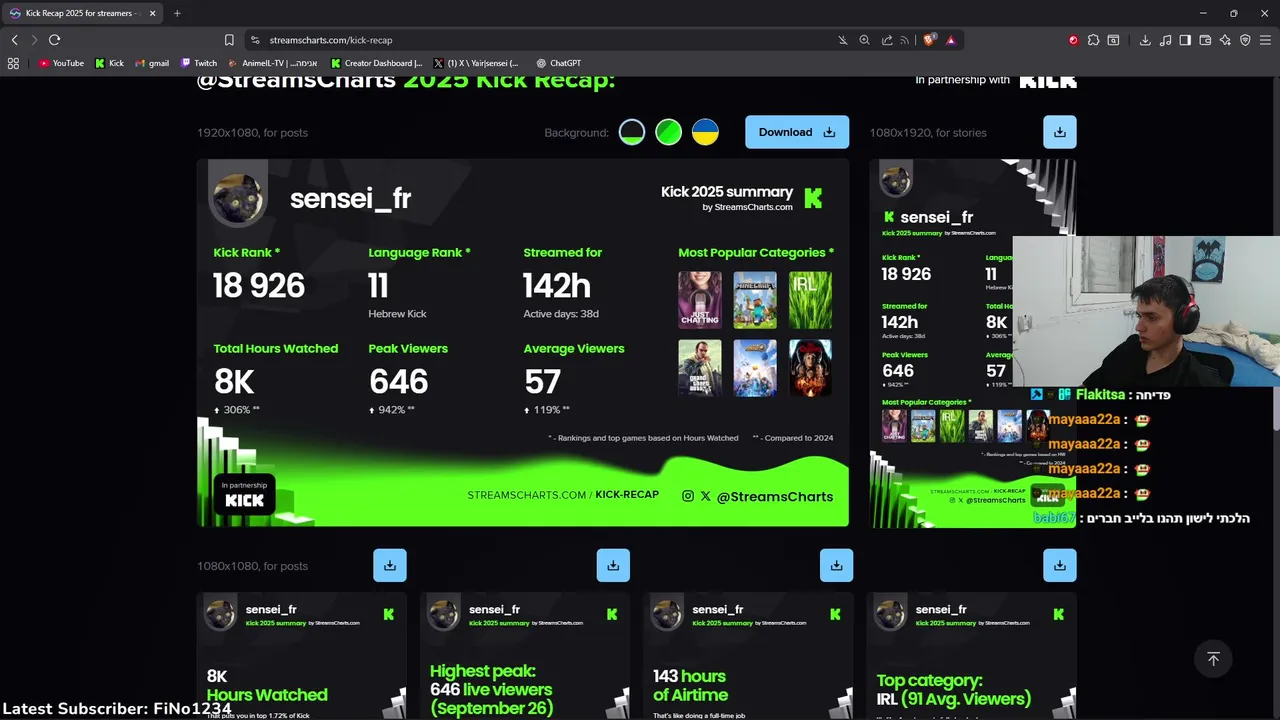1280x720 pixels.
Task: Click the Grand Theft Auto category thumbnail
Action: tap(700, 368)
